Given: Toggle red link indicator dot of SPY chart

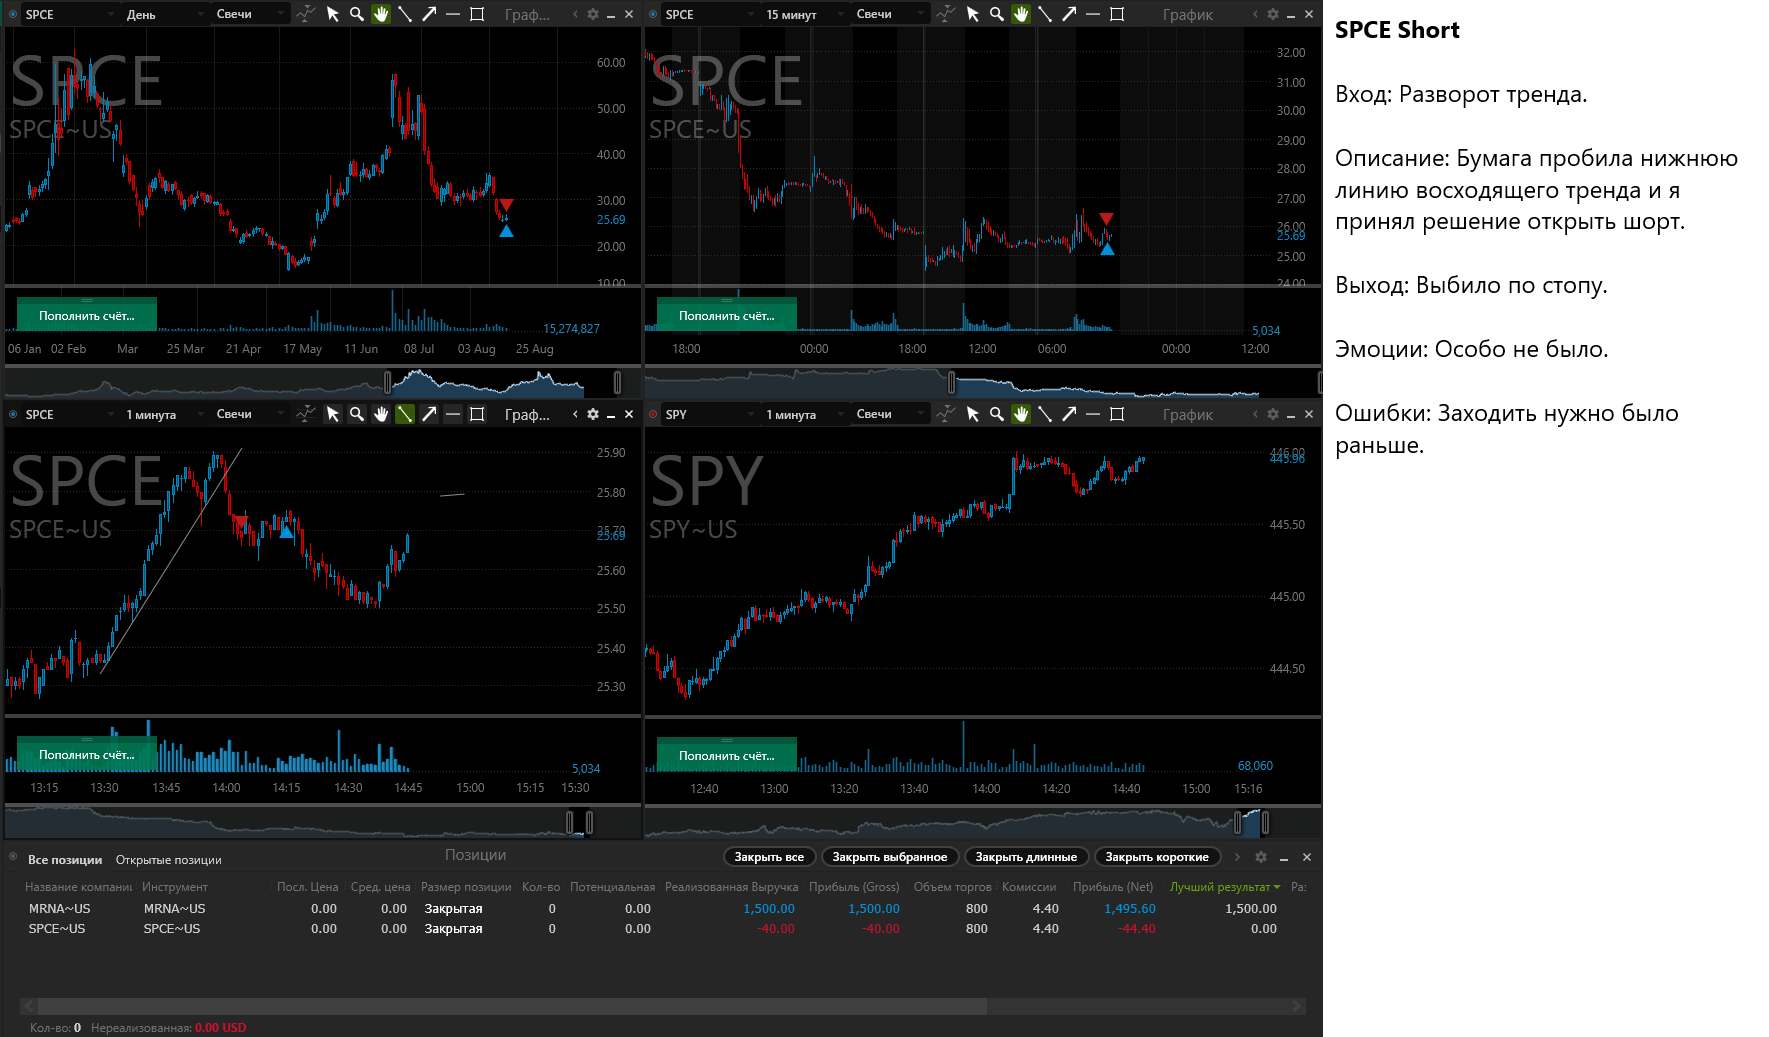Looking at the screenshot, I should click(653, 414).
